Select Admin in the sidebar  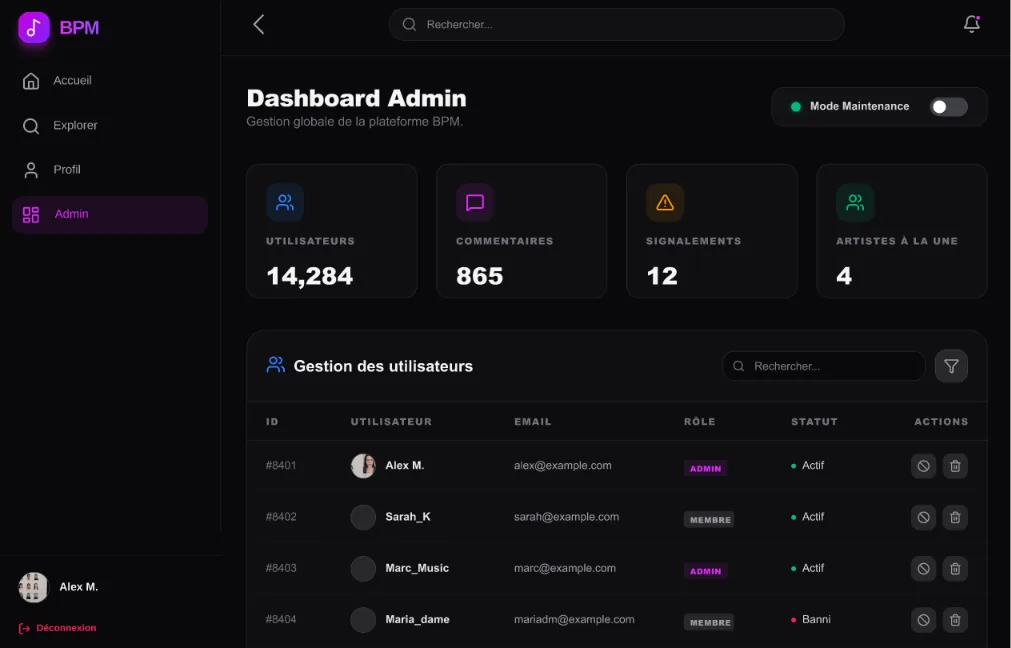(x=110, y=214)
